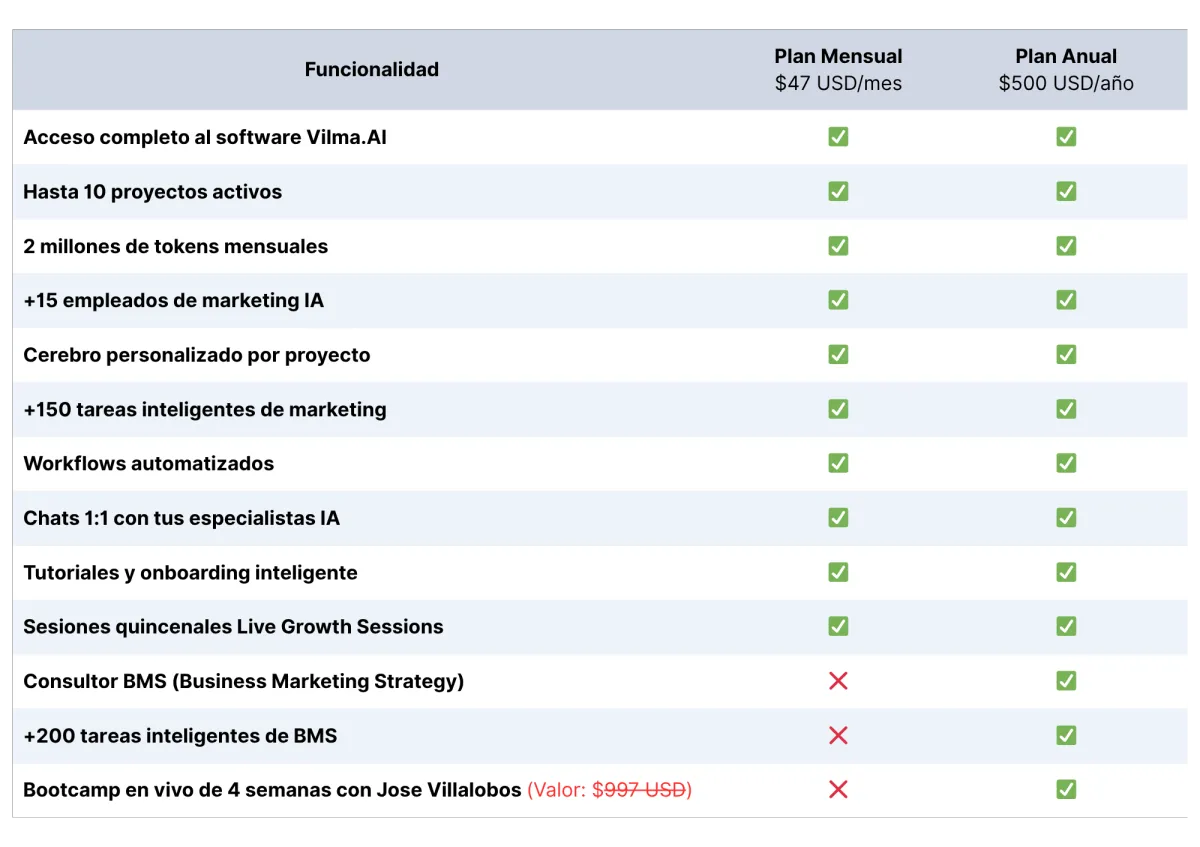This screenshot has height=847, width=1200.
Task: Click annual checkmark for Hasta 10 proyectos activos
Action: 1066,191
